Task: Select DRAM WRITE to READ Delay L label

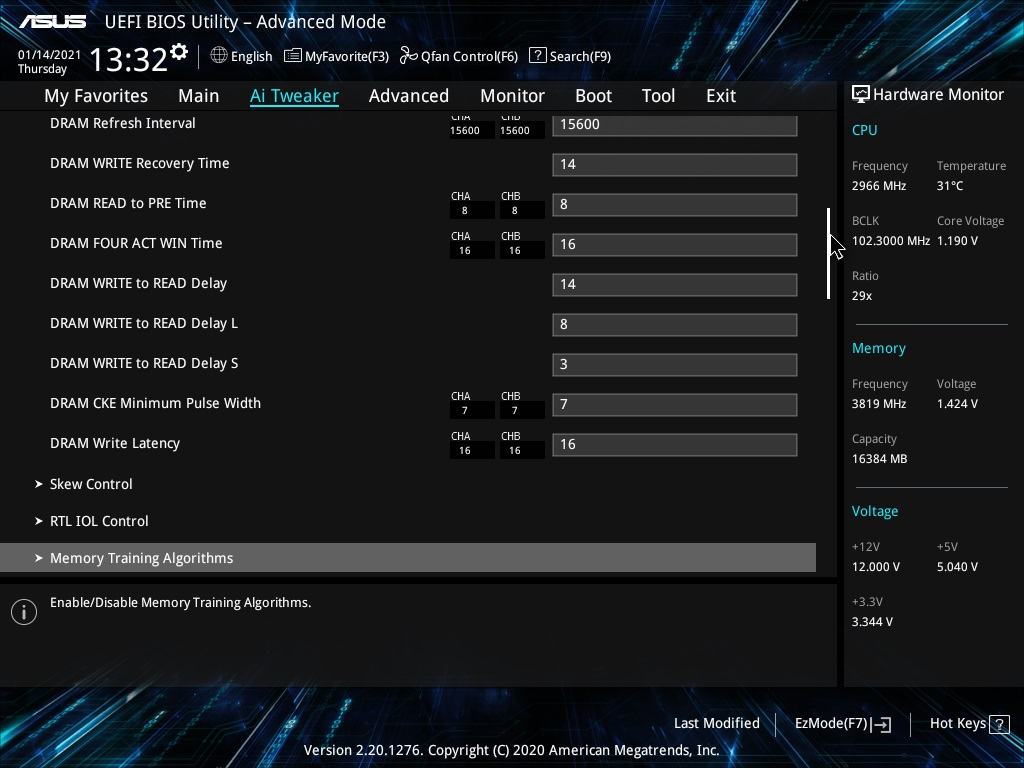Action: (x=144, y=323)
